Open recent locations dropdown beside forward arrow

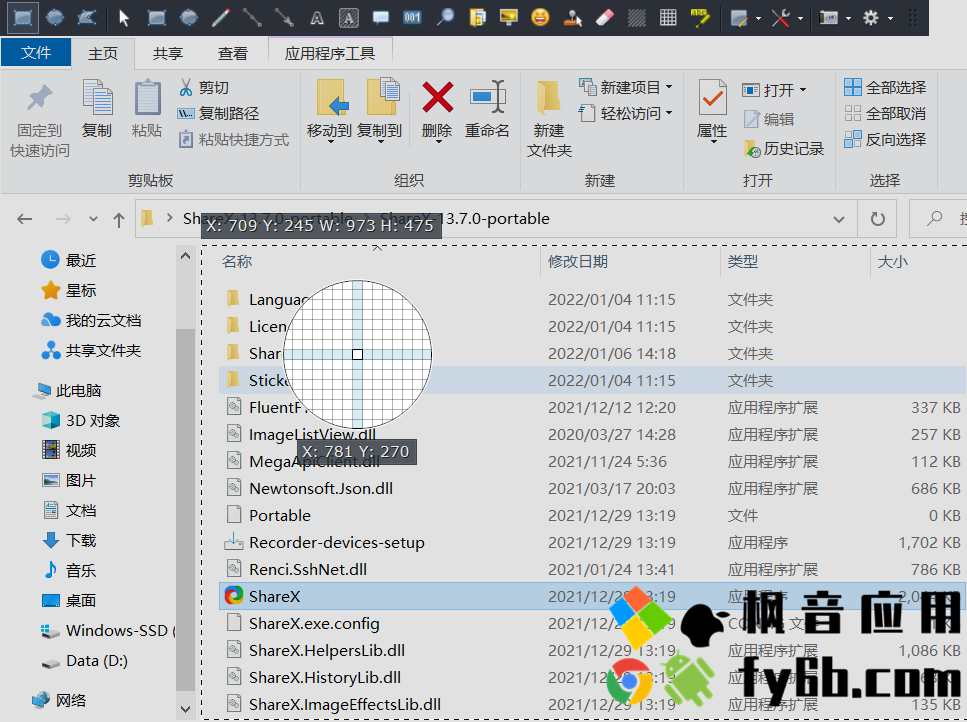pyautogui.click(x=93, y=219)
